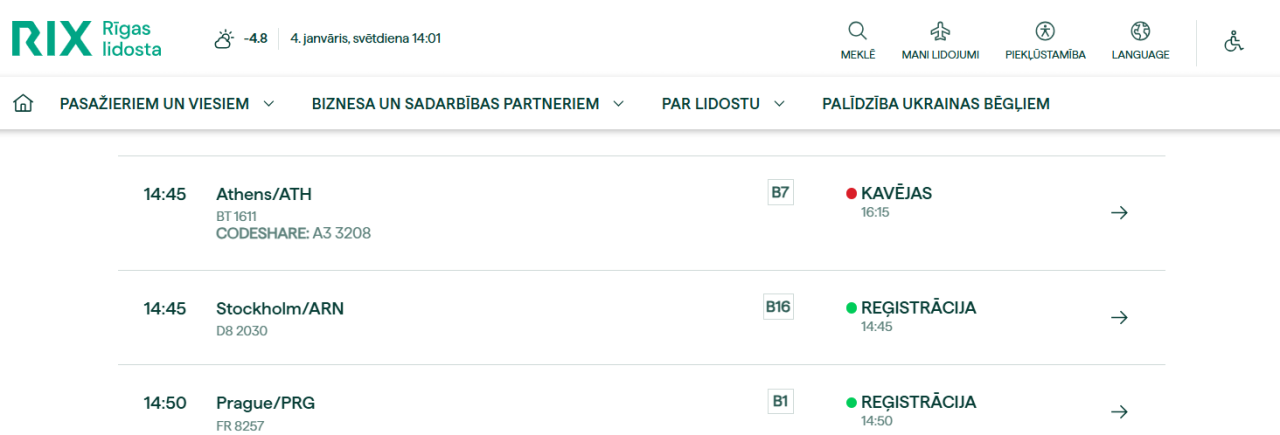Open Stockholm flight details arrow
The image size is (1280, 435).
[1119, 317]
